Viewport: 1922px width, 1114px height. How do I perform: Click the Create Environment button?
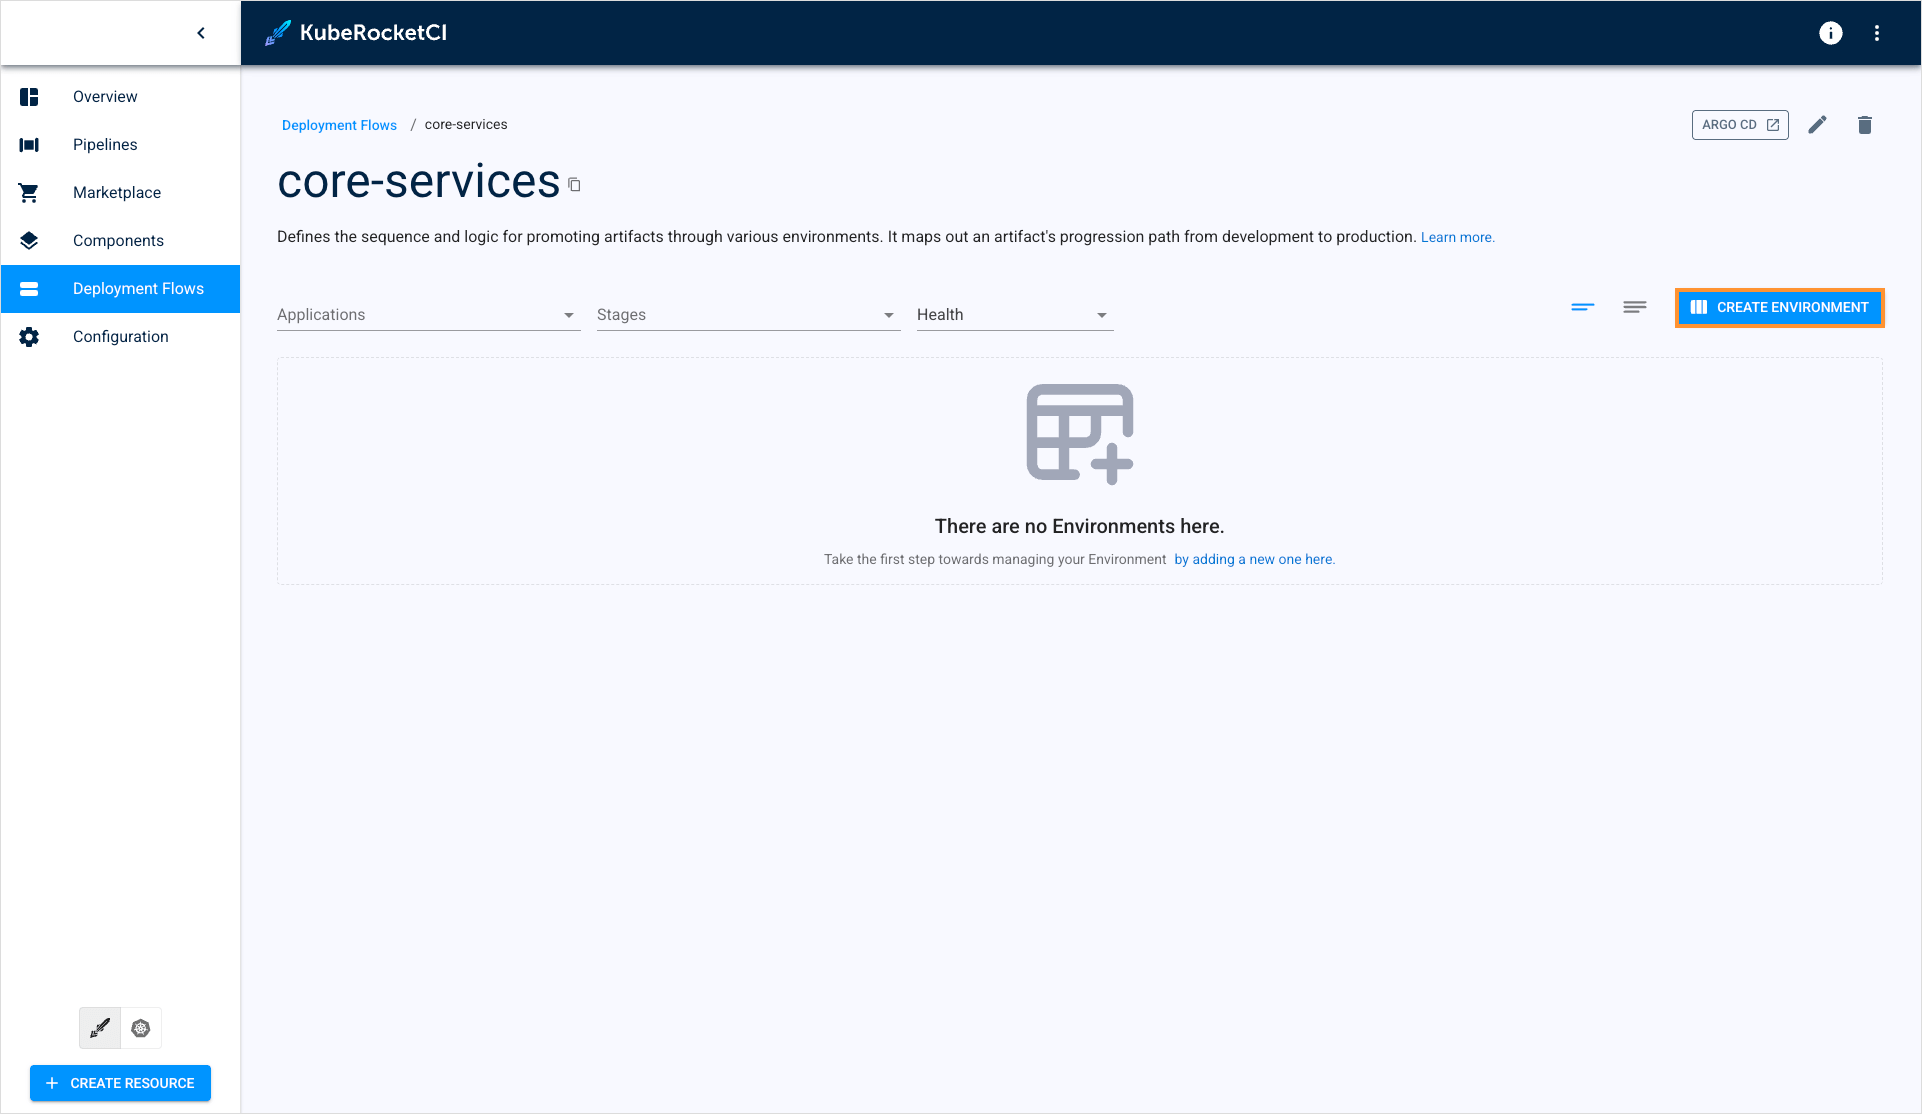click(x=1779, y=307)
